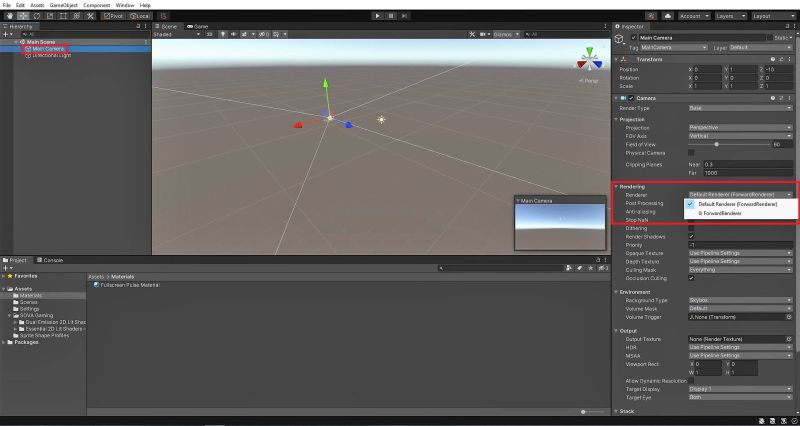800x426 pixels.
Task: Select Default Renderer (ForwardRenderer) option
Action: click(x=741, y=204)
